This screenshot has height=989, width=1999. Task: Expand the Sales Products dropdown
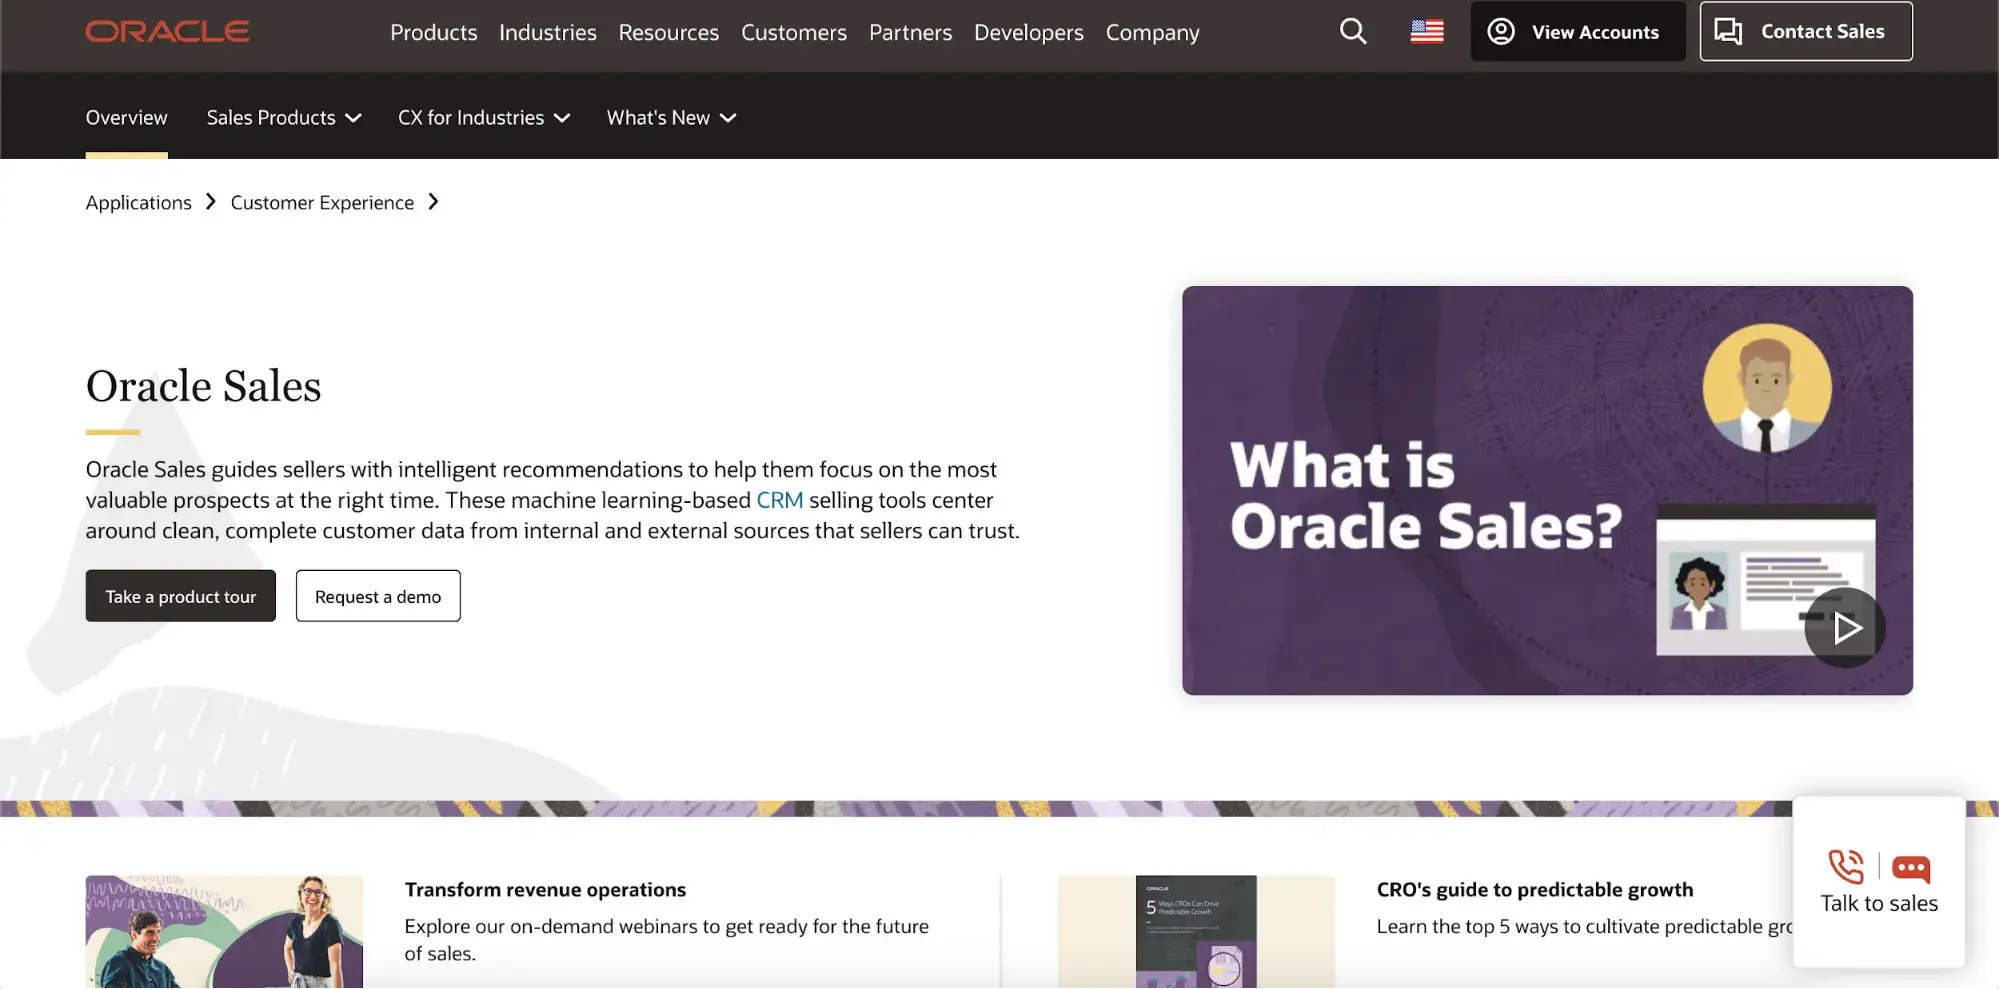click(283, 118)
